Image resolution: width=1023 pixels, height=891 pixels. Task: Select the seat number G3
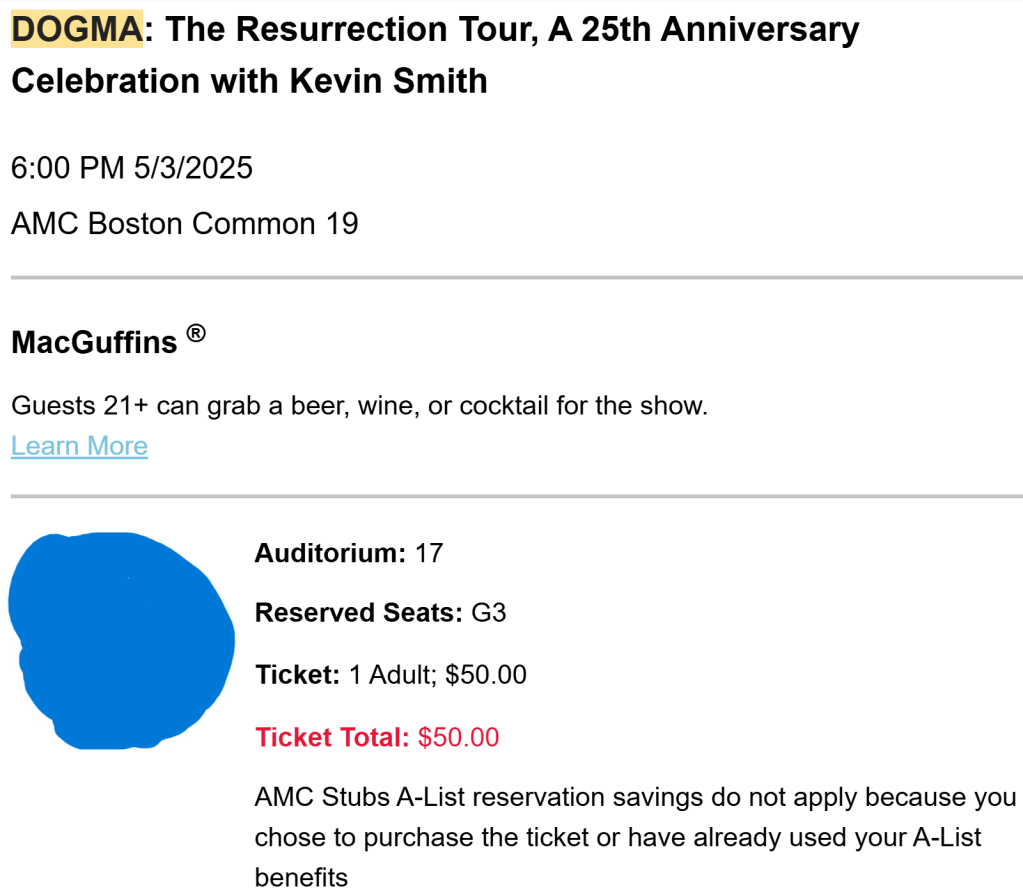coord(489,612)
